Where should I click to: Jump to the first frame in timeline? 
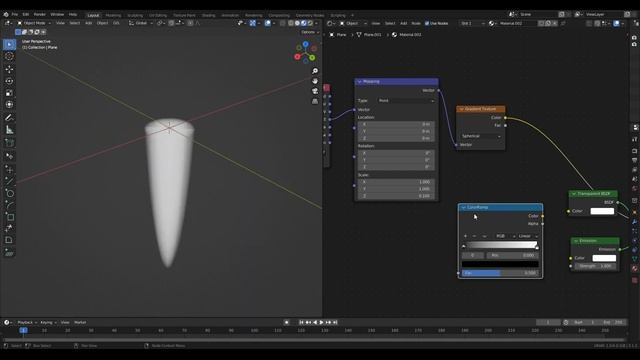[x=301, y=322]
